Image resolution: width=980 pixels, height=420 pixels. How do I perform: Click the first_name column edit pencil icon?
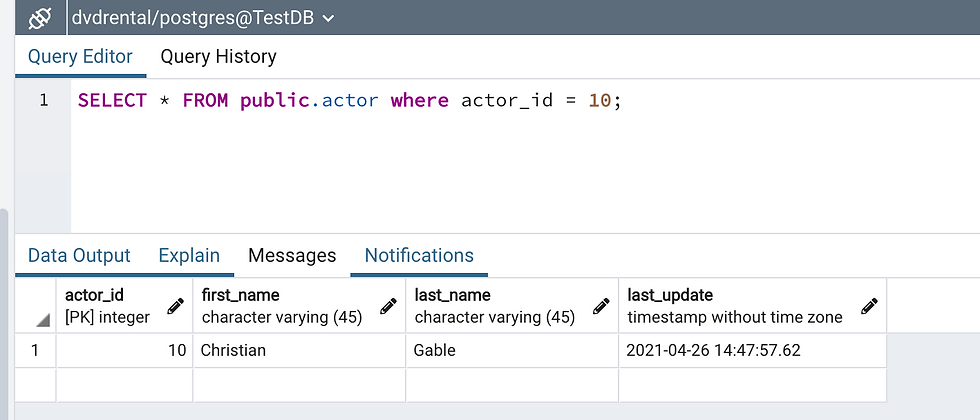point(389,306)
